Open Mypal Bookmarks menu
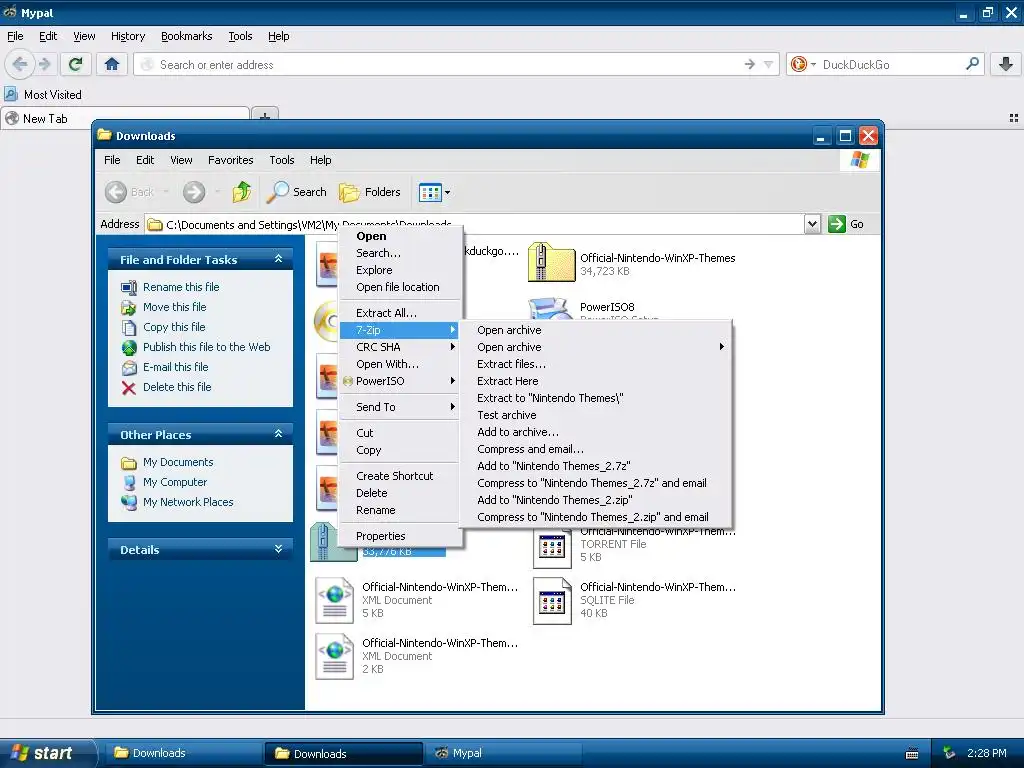Image resolution: width=1024 pixels, height=768 pixels. (187, 36)
